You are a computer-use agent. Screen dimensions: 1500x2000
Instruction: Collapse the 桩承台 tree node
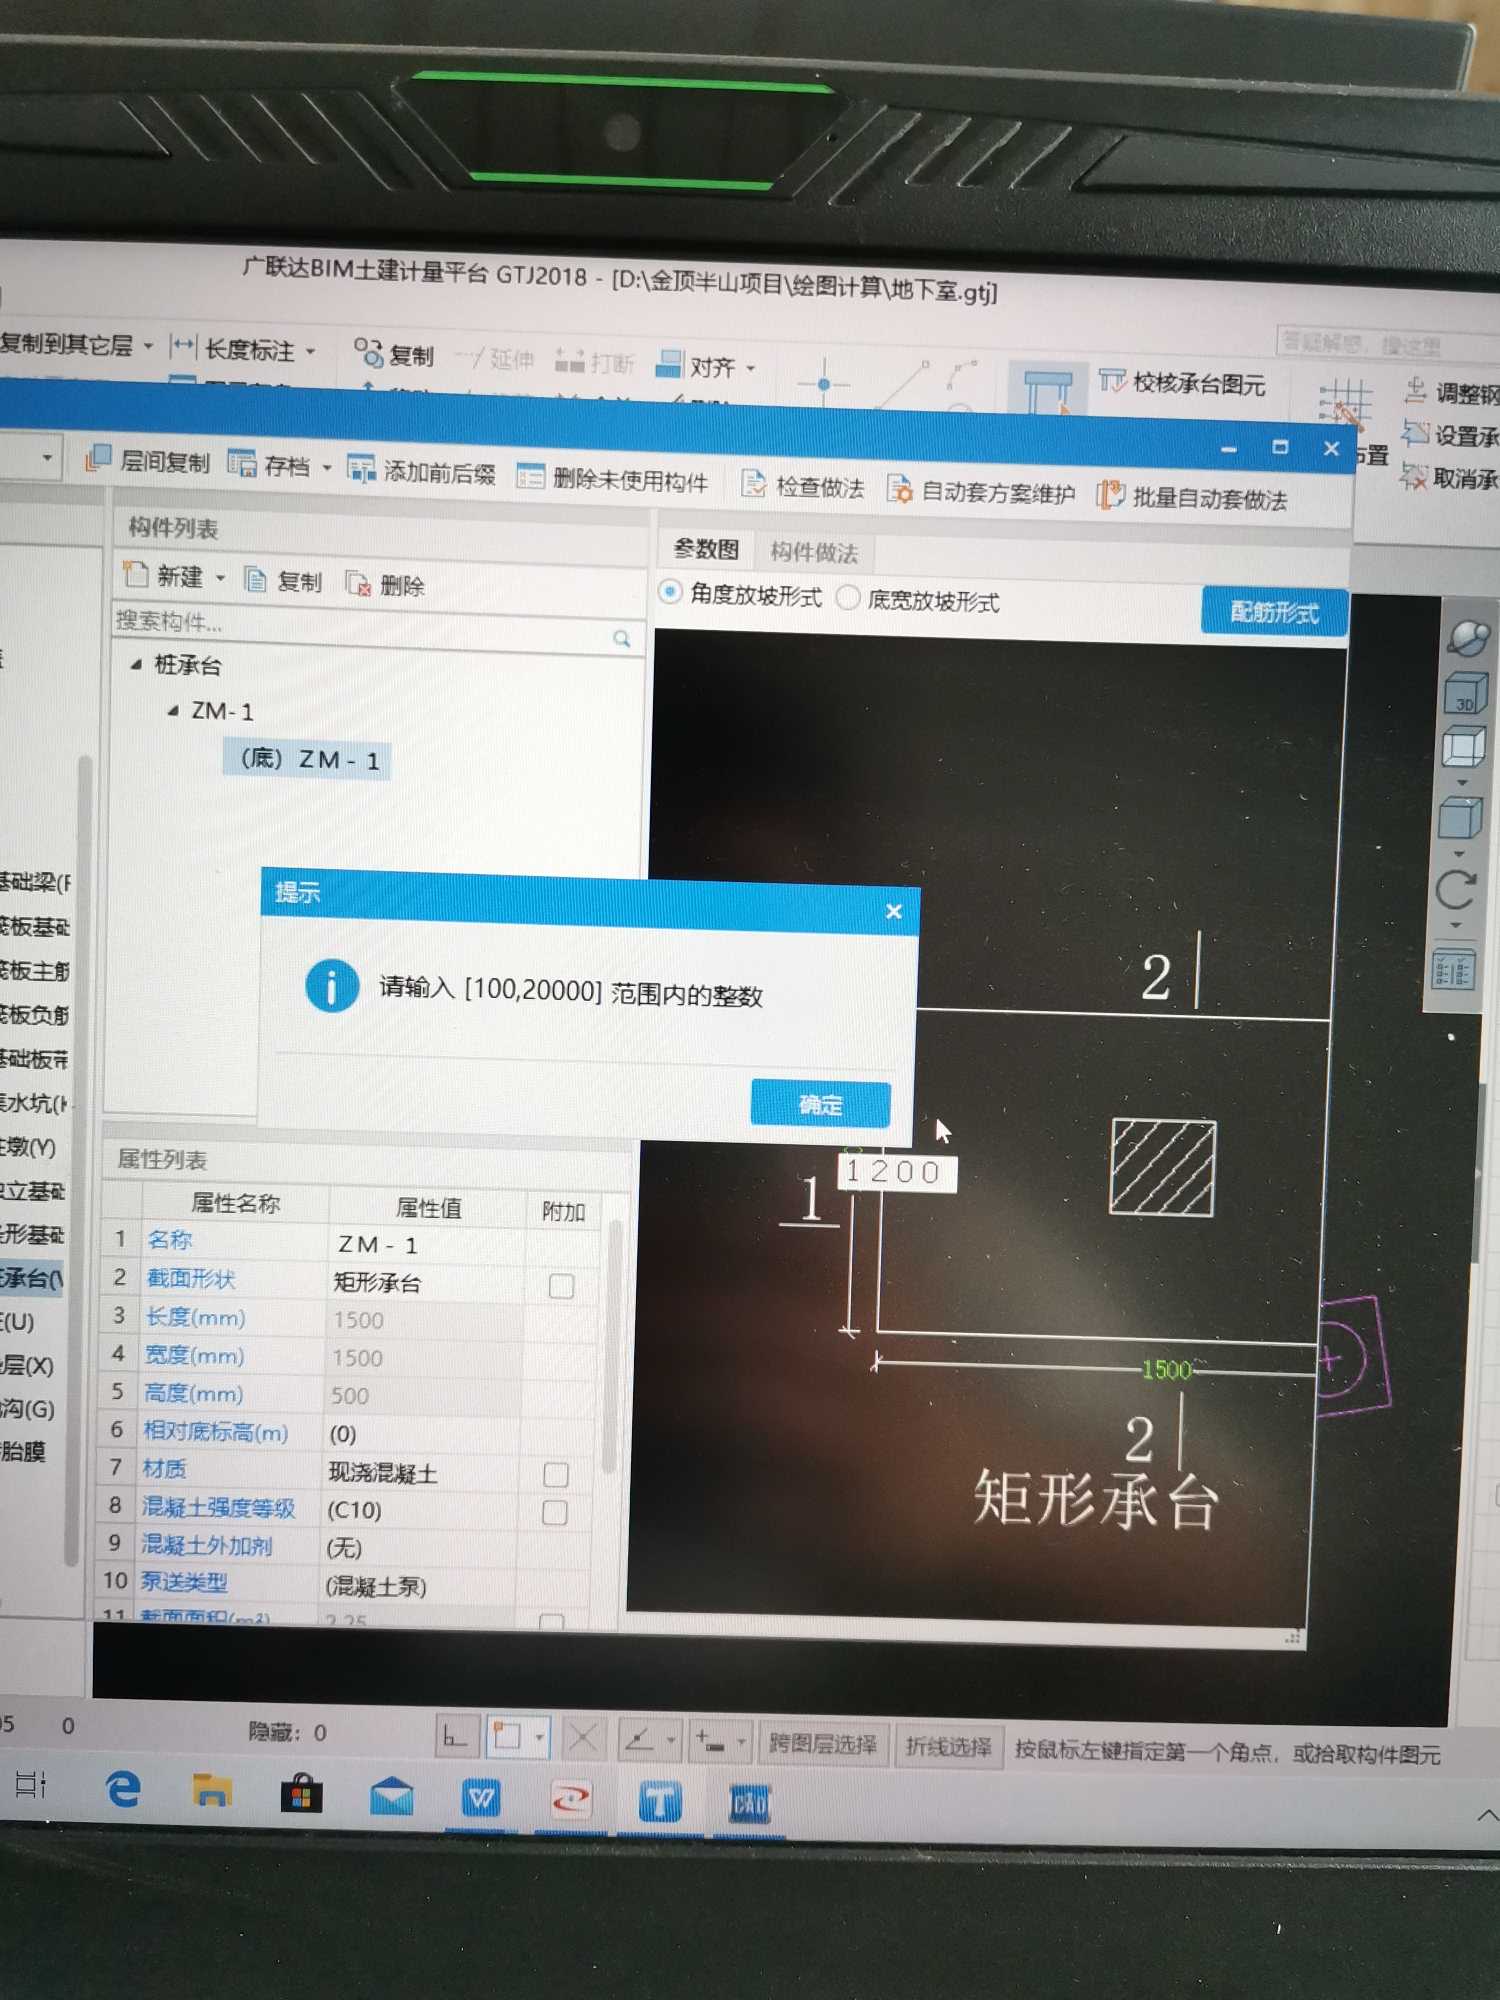coord(135,664)
